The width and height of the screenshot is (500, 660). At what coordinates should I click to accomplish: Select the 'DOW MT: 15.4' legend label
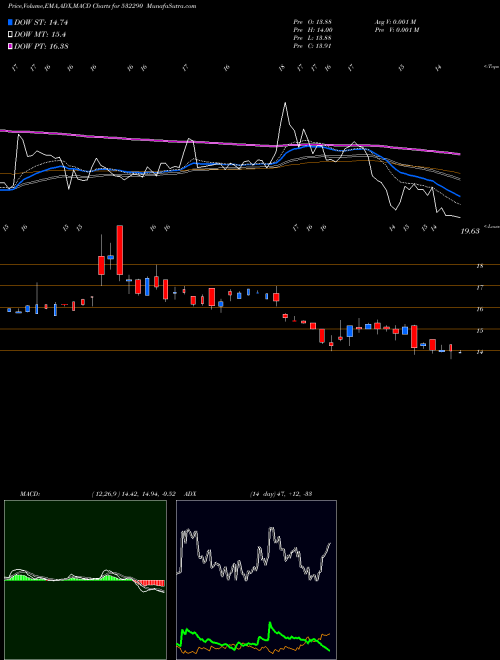(x=40, y=35)
